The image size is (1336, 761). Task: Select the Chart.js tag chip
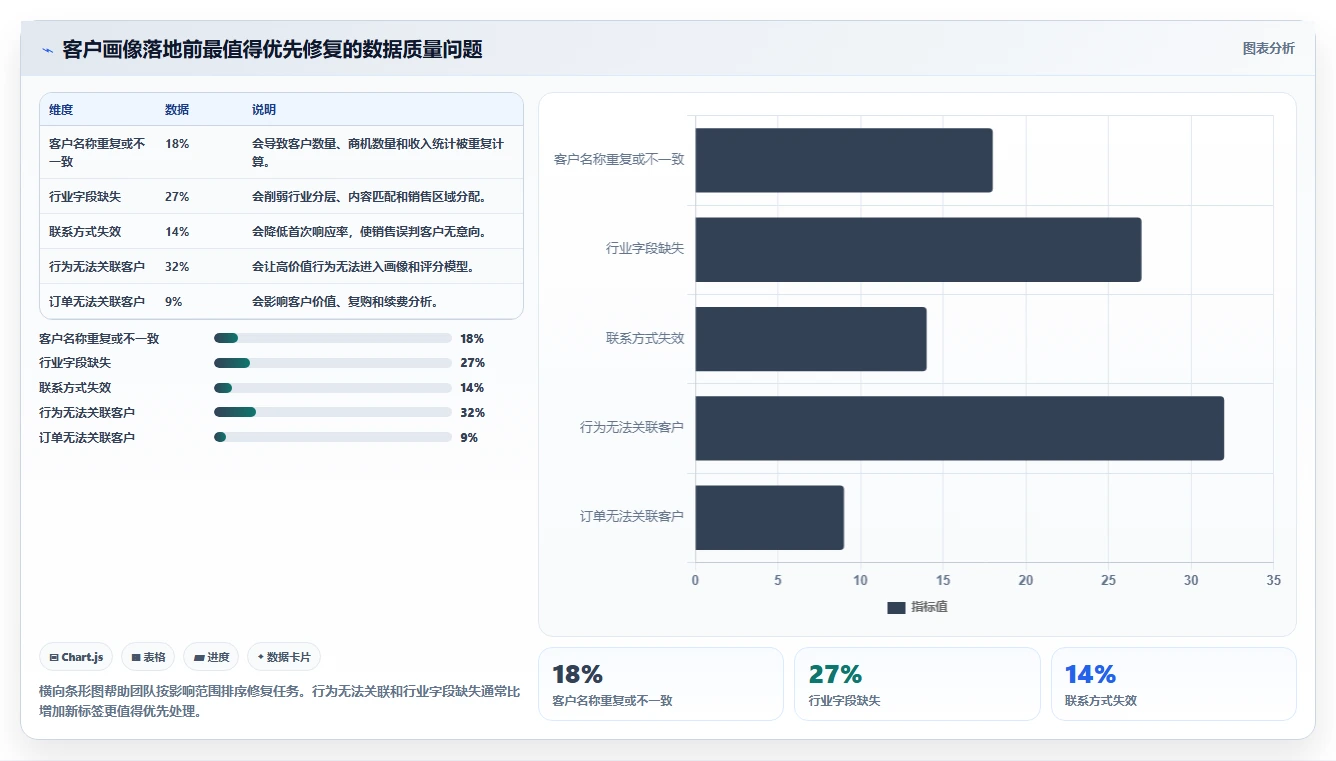[76, 657]
